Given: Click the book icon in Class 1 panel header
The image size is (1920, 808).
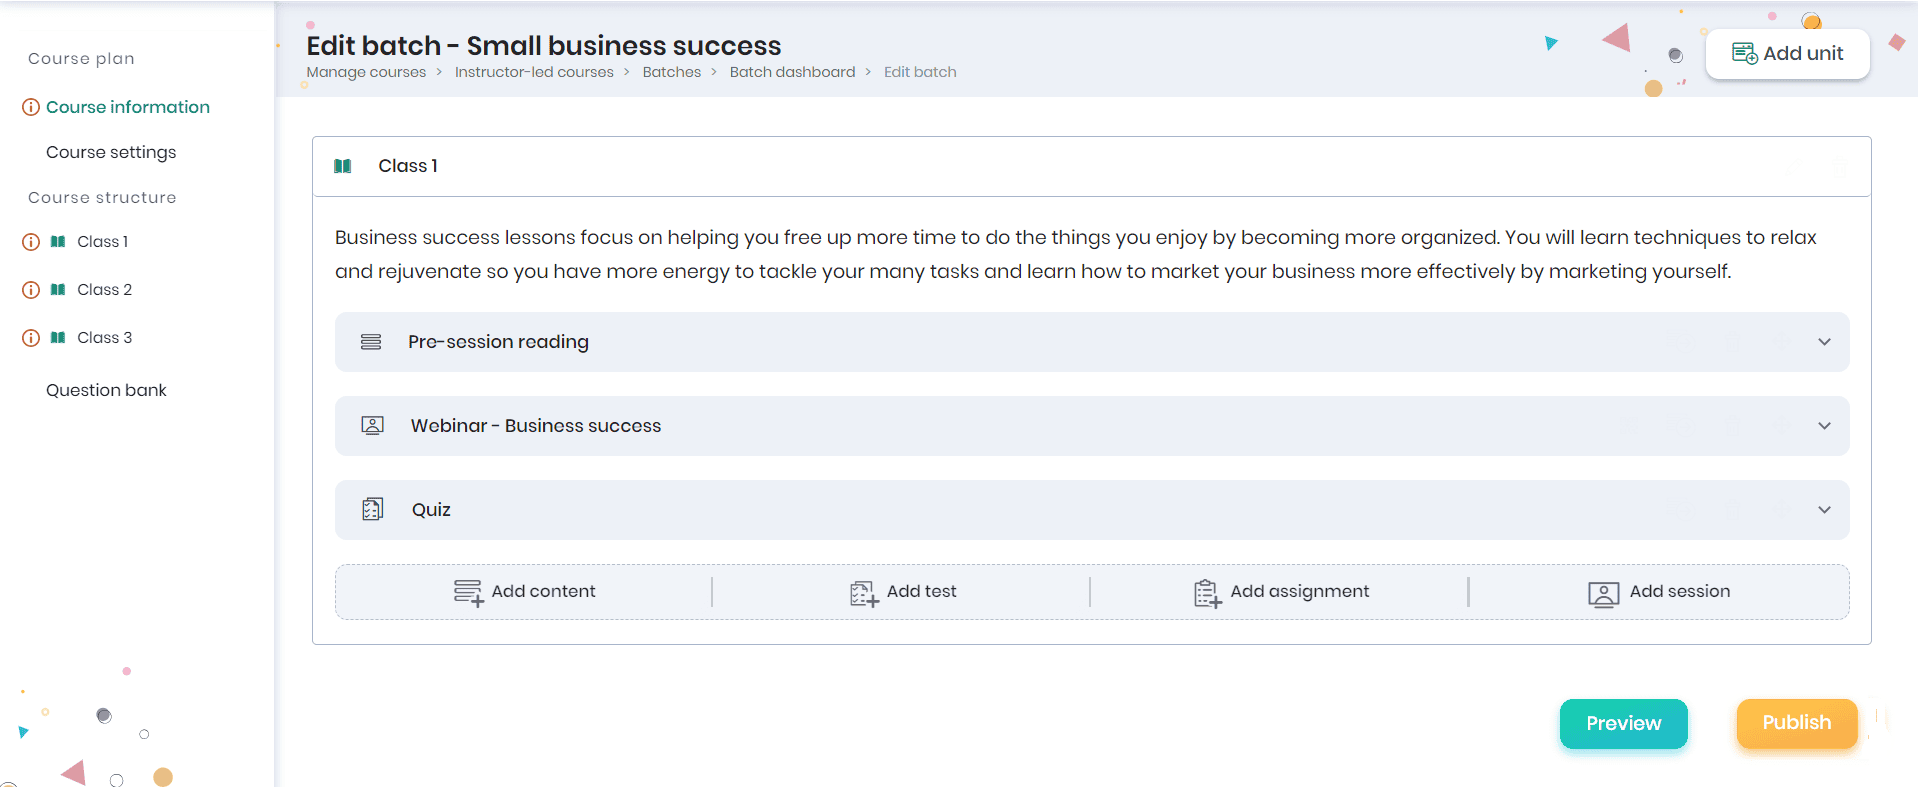Looking at the screenshot, I should tap(343, 166).
